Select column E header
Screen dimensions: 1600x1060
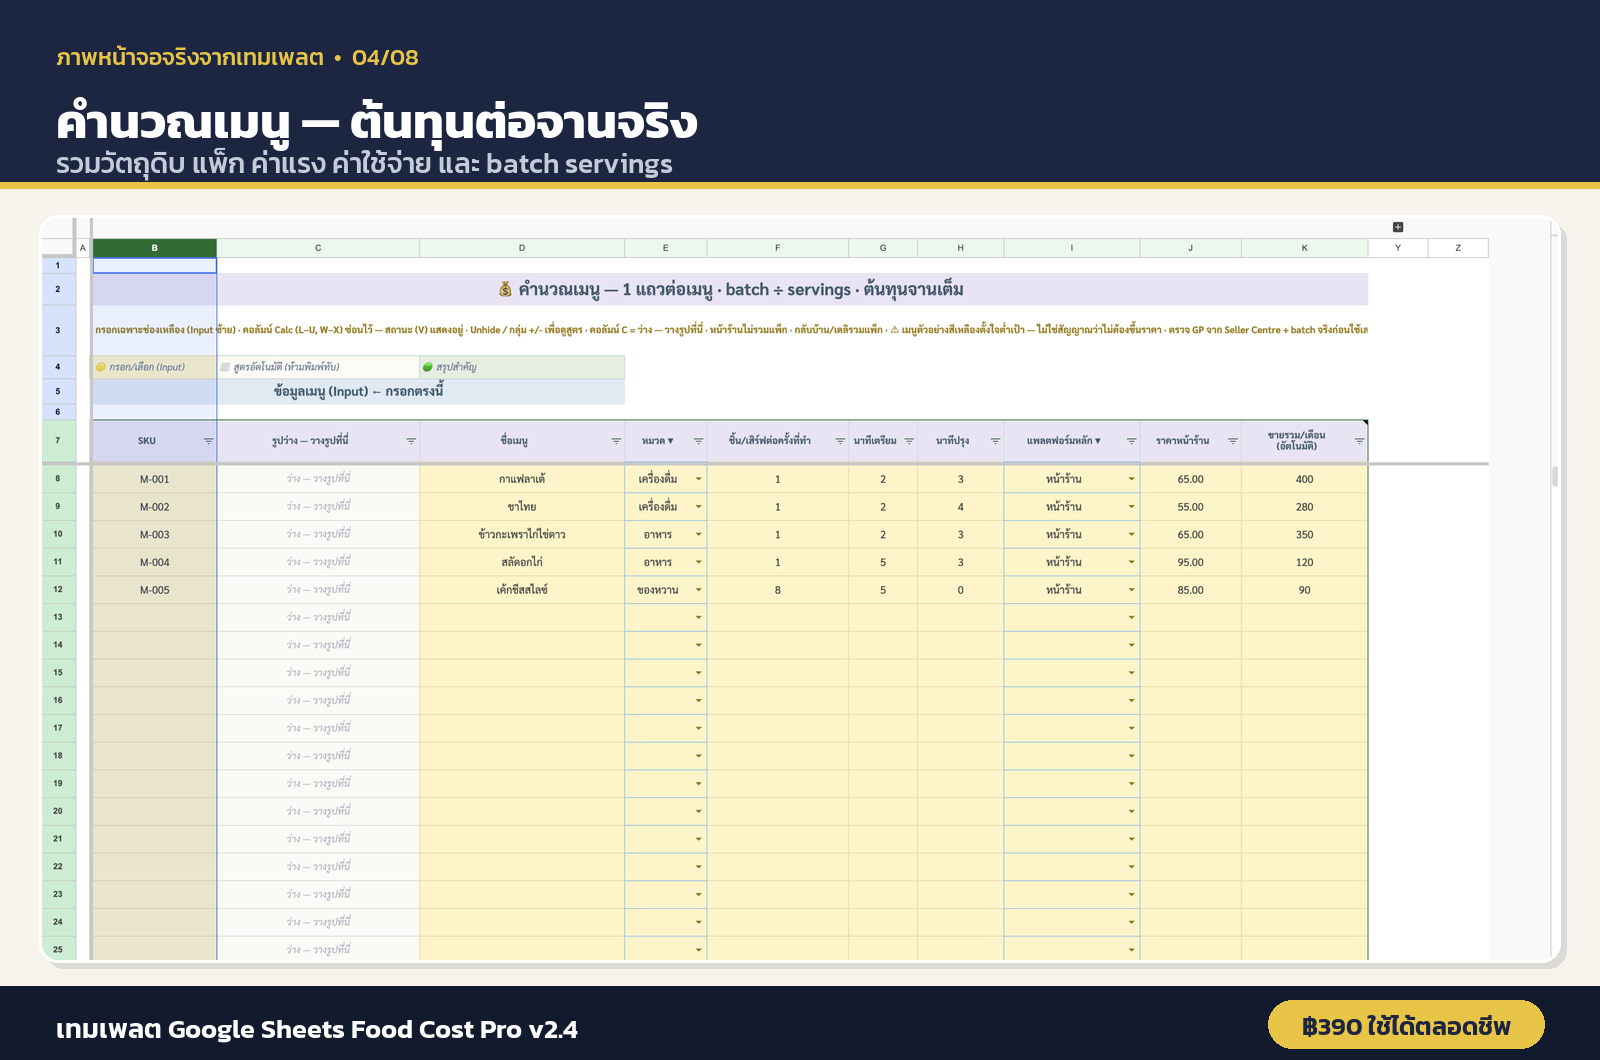point(666,248)
